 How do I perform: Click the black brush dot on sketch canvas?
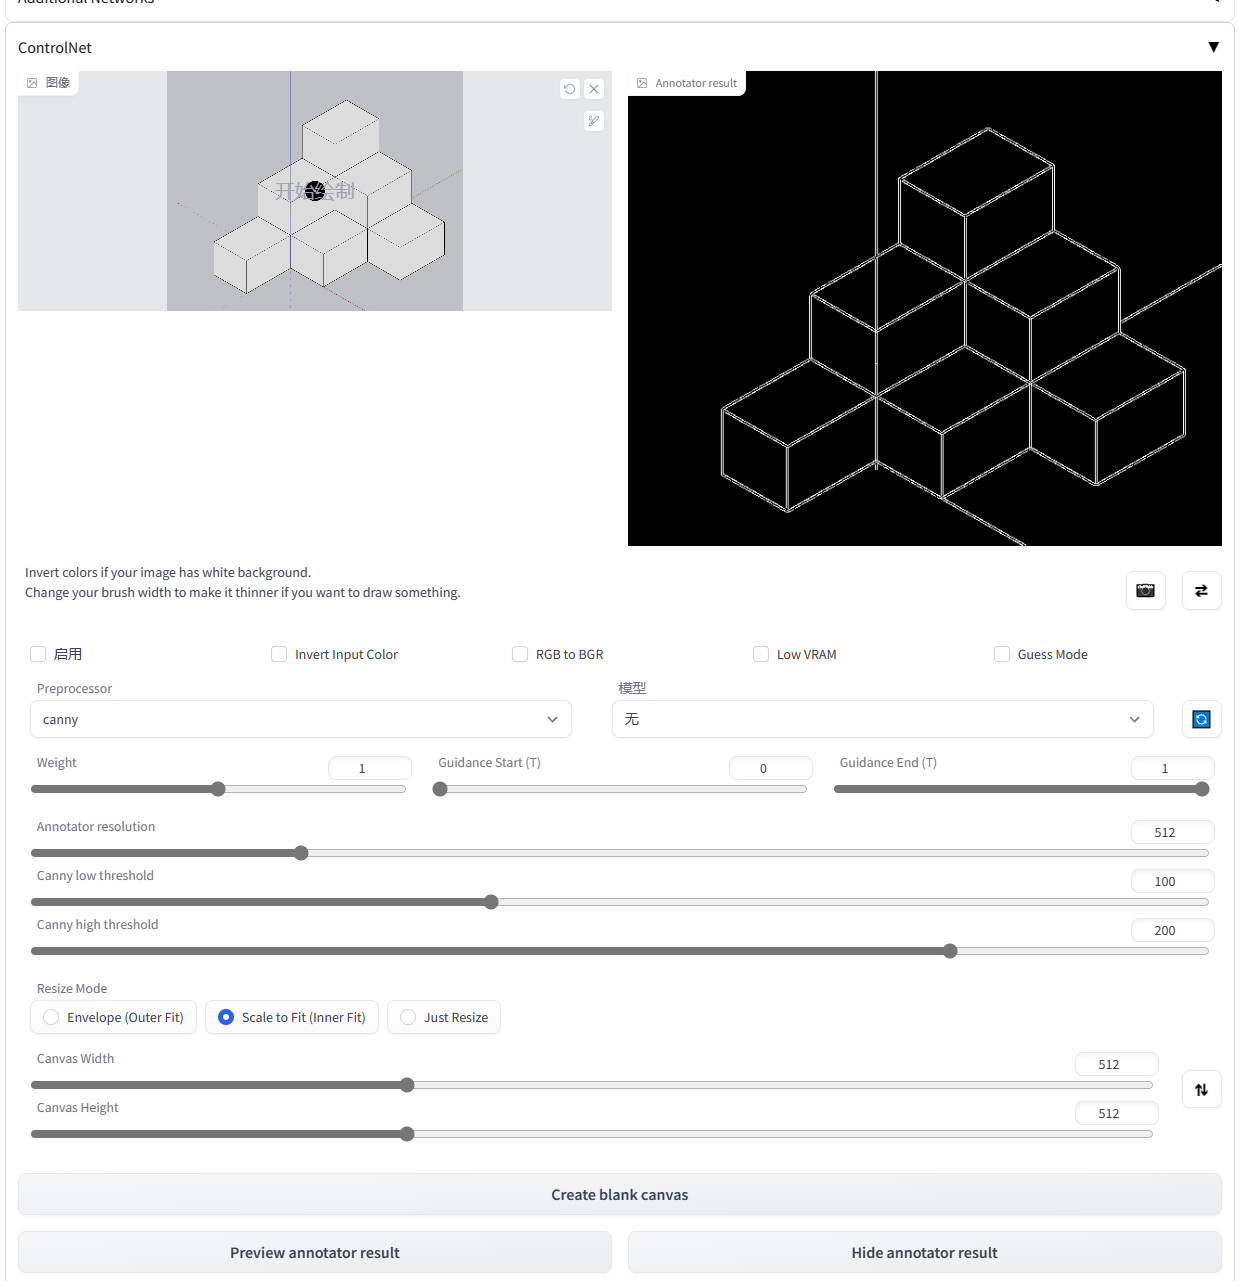point(315,191)
